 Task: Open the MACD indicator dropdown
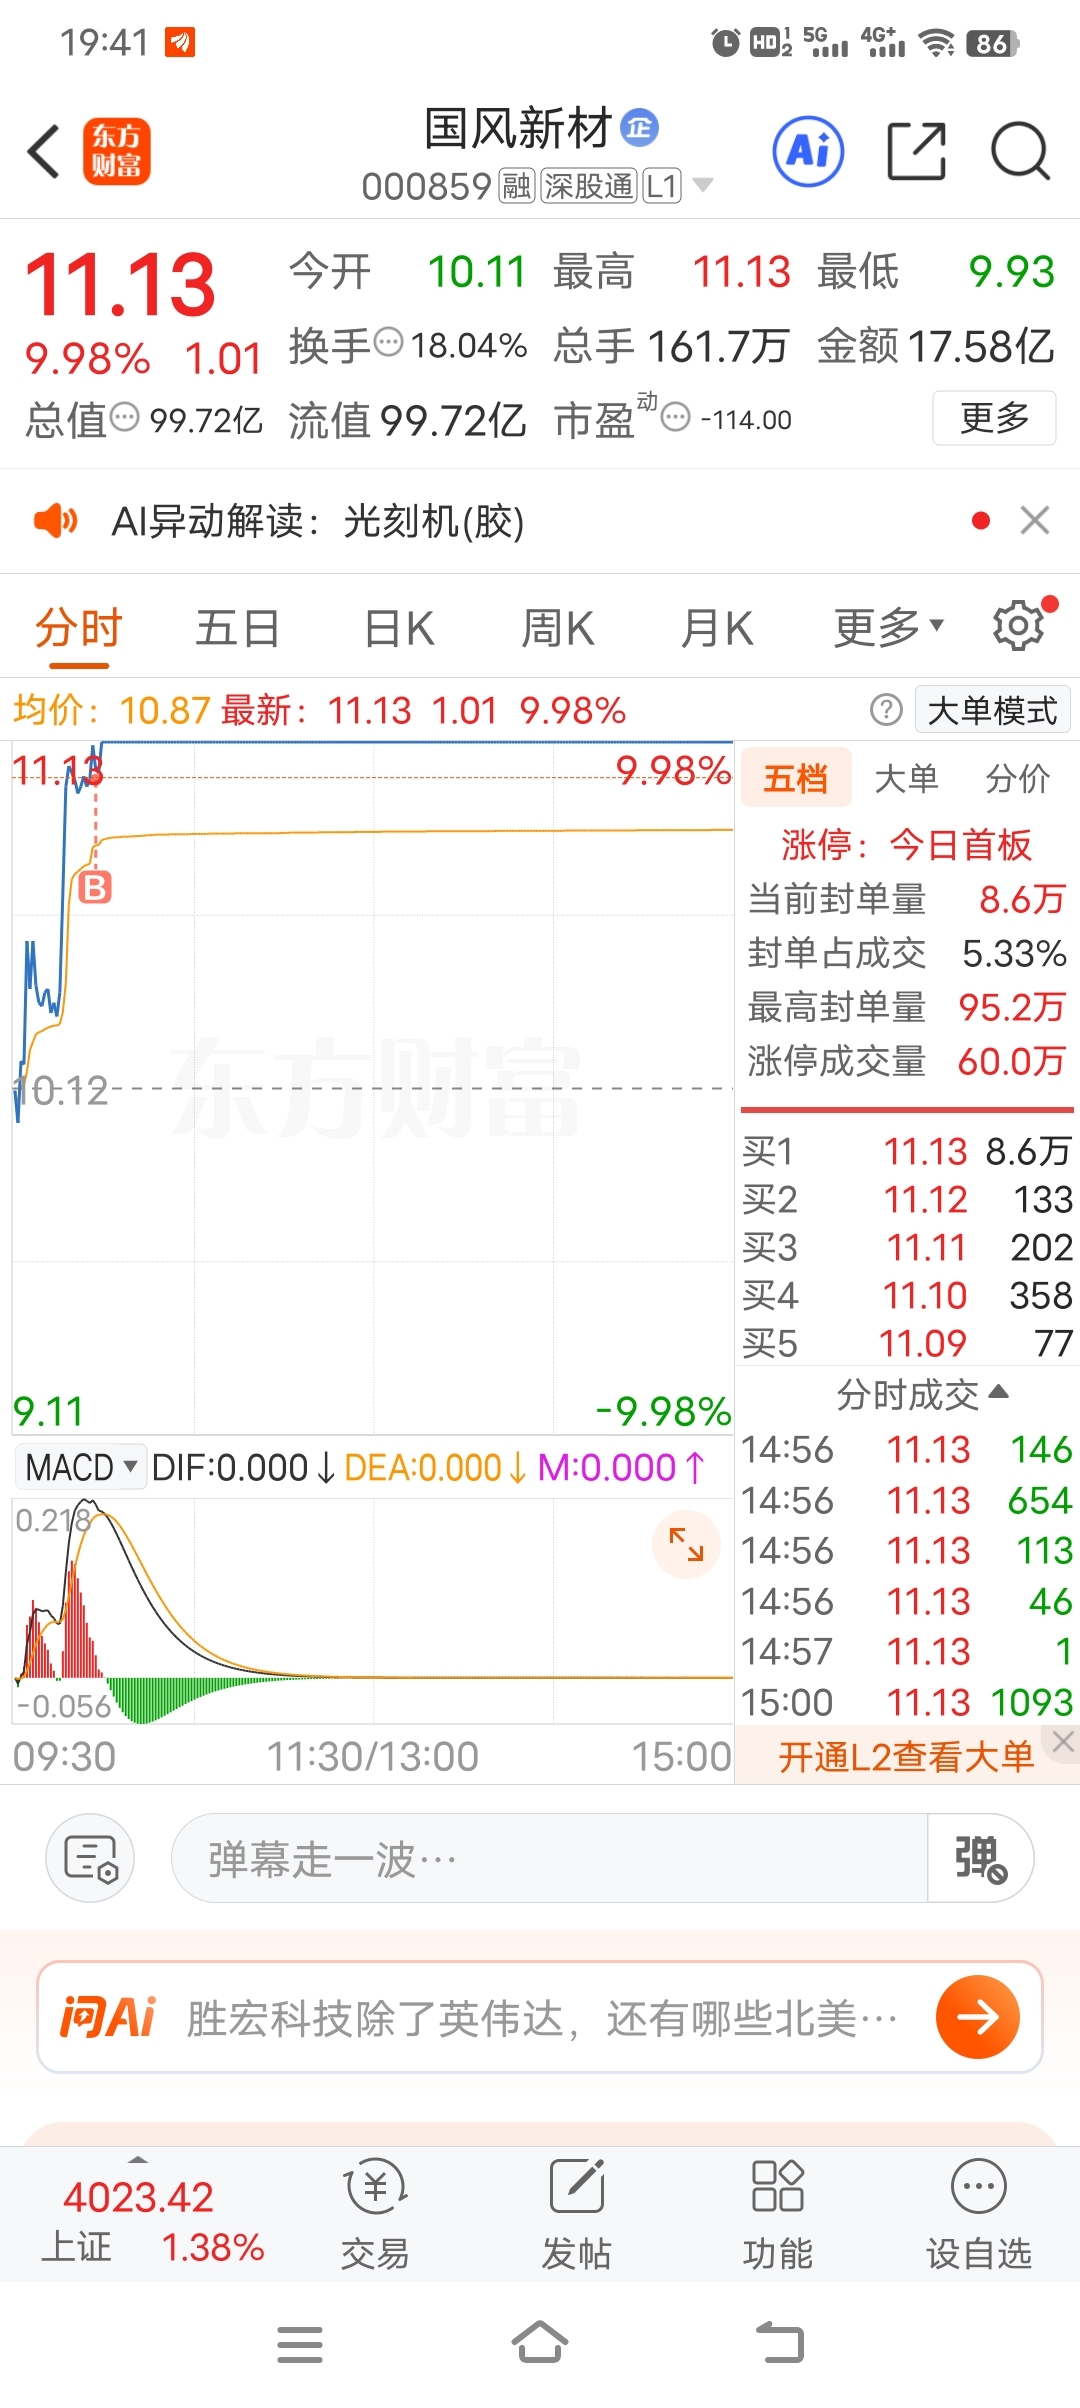pos(81,1467)
